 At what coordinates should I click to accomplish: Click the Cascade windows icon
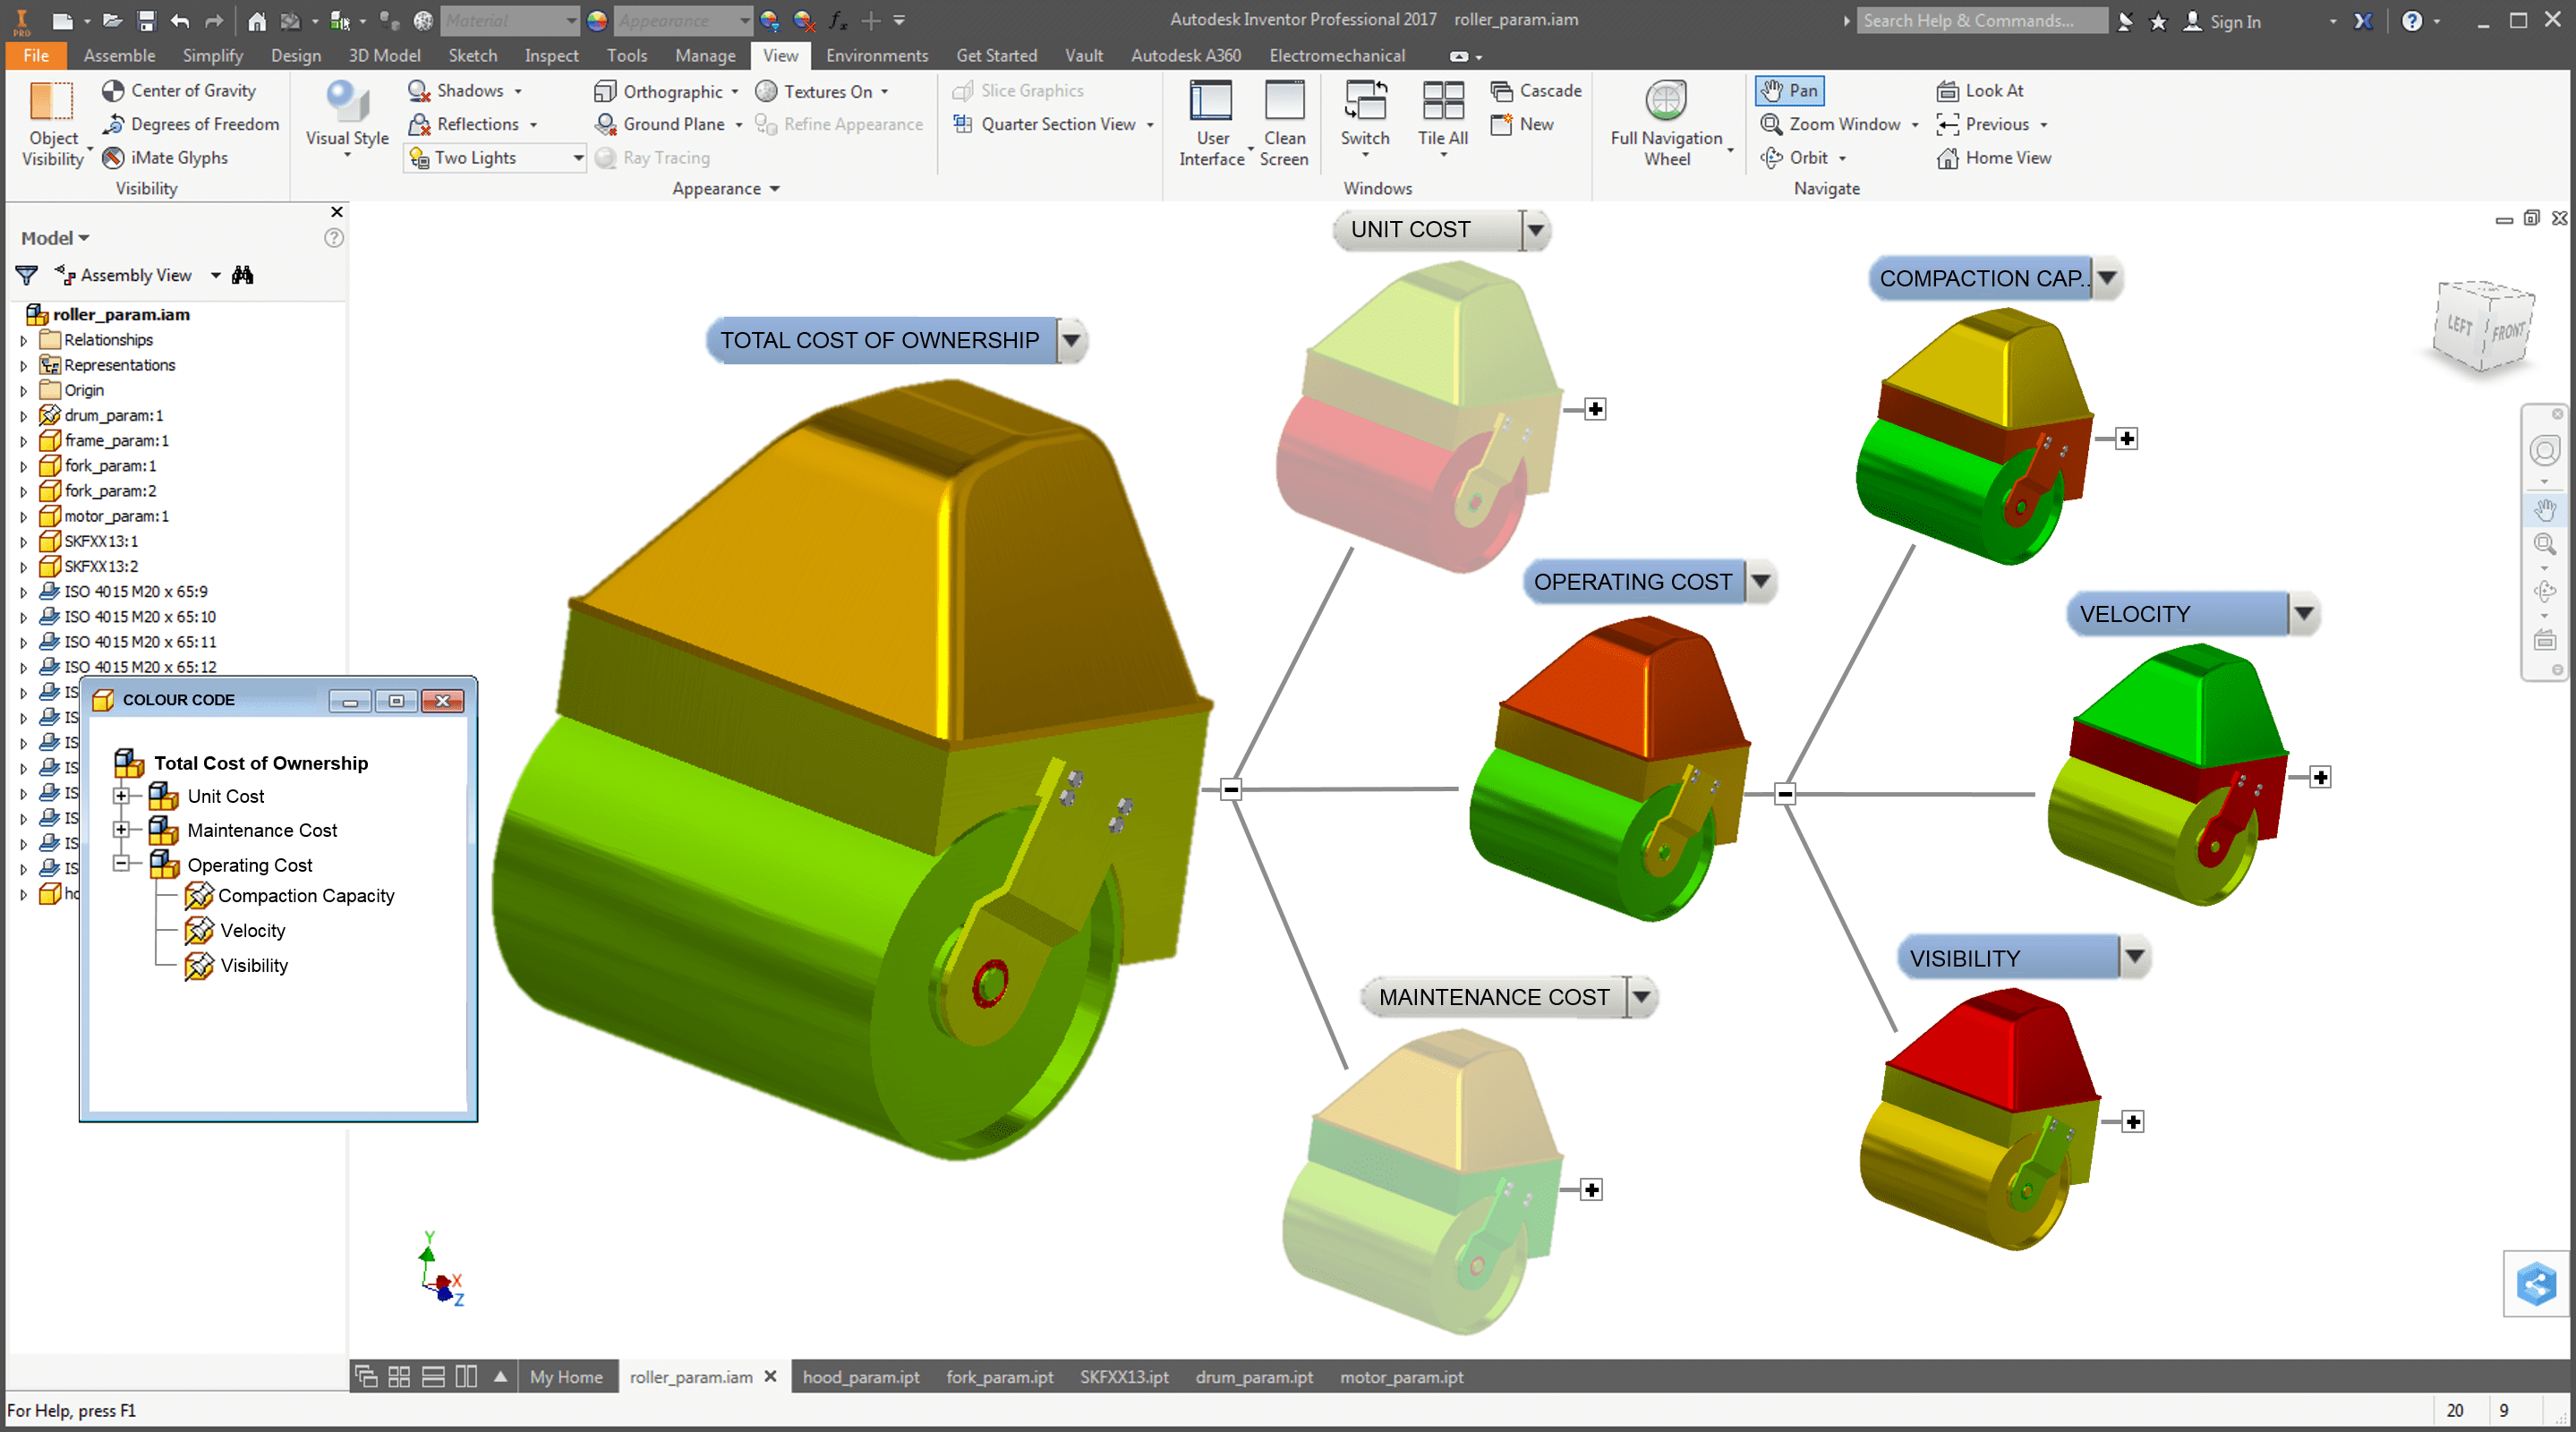(x=1501, y=91)
